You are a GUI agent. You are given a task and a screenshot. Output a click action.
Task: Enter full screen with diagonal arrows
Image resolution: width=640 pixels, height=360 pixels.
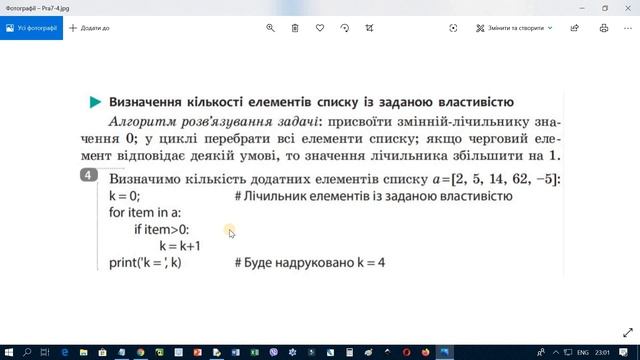tap(628, 333)
